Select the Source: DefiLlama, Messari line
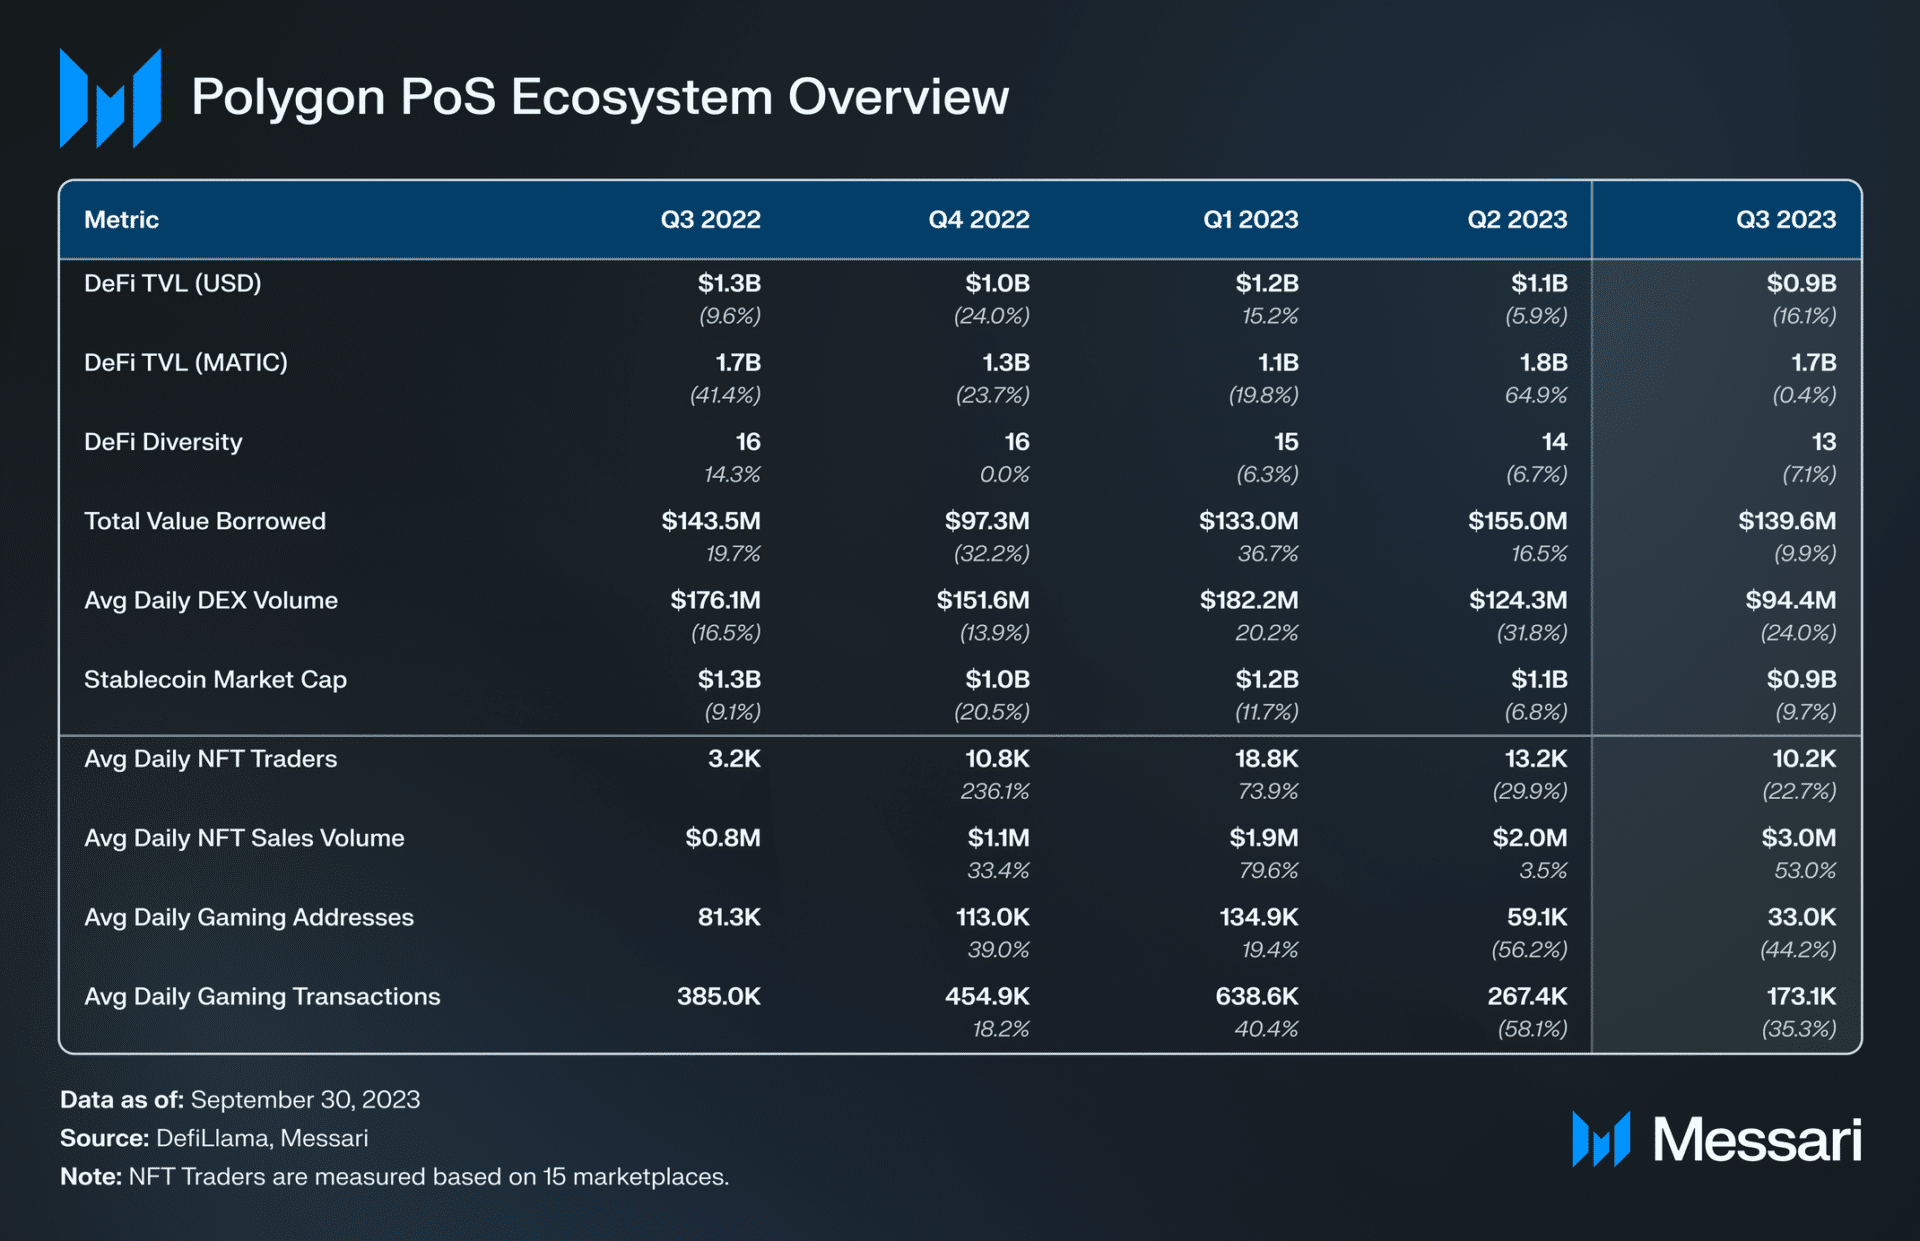The height and width of the screenshot is (1241, 1920). pos(214,1138)
